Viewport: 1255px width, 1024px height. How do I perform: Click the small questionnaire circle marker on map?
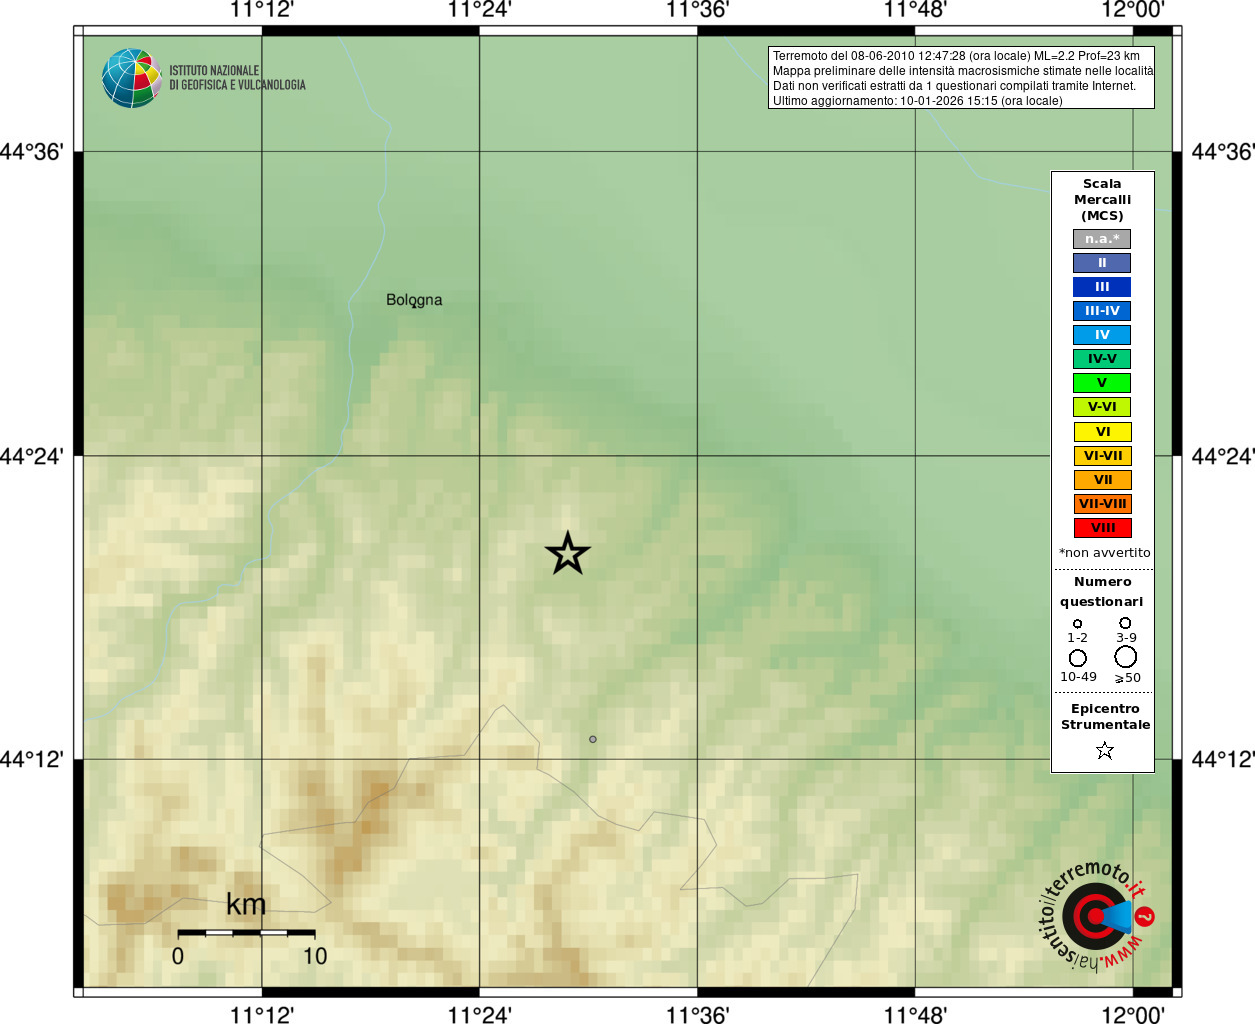tap(593, 739)
